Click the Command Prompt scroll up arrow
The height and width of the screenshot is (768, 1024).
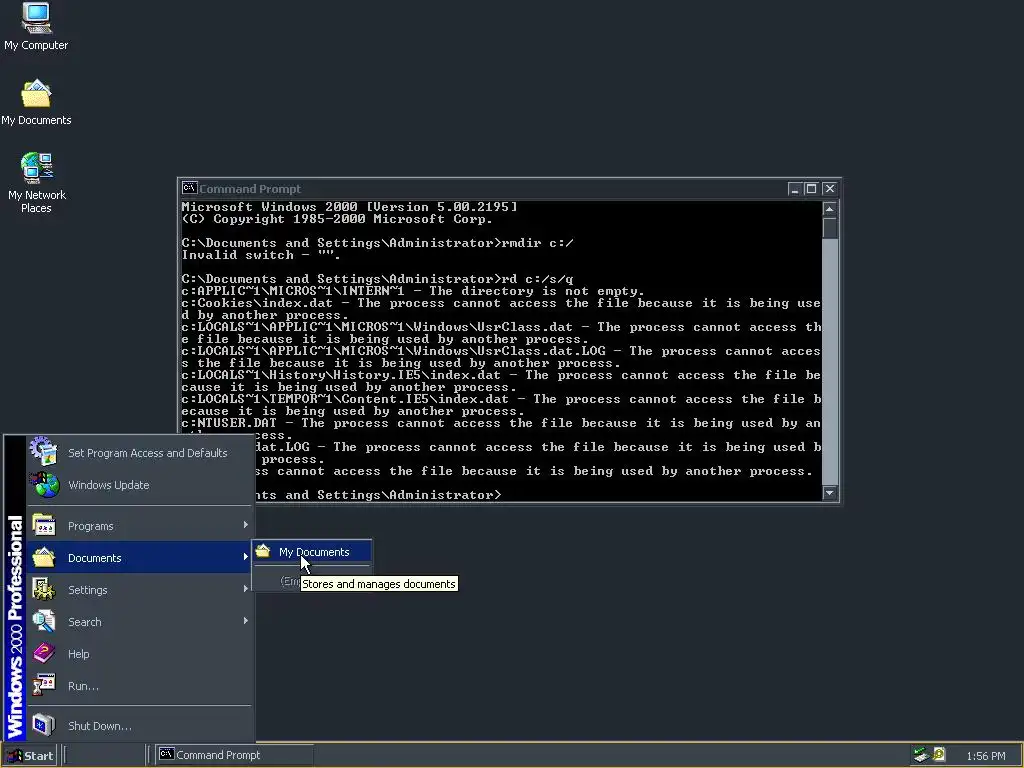(830, 209)
